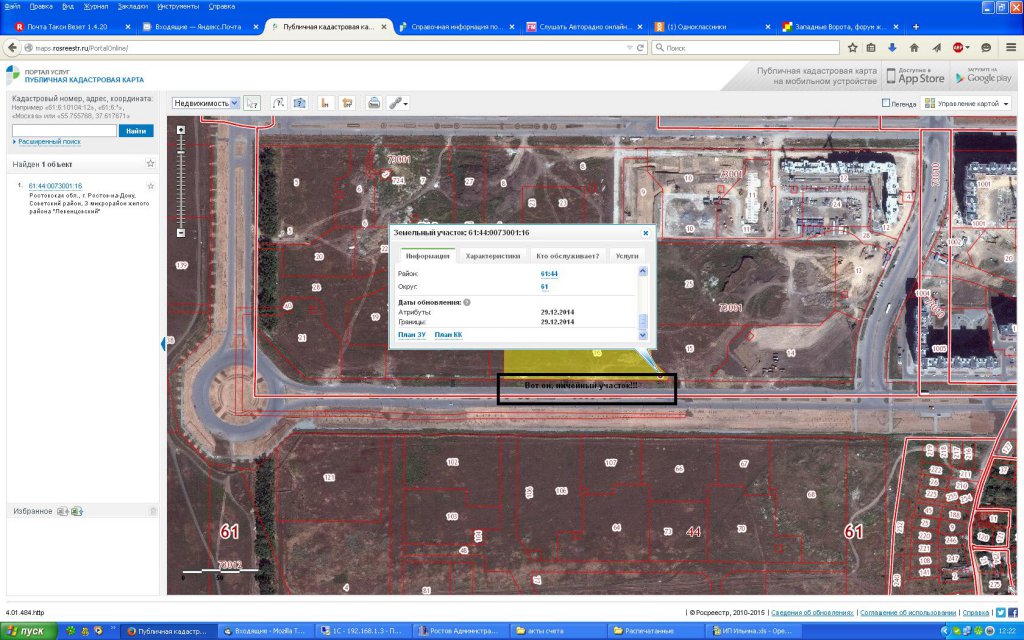
Task: Zoom in with the plus button
Action: click(x=181, y=130)
